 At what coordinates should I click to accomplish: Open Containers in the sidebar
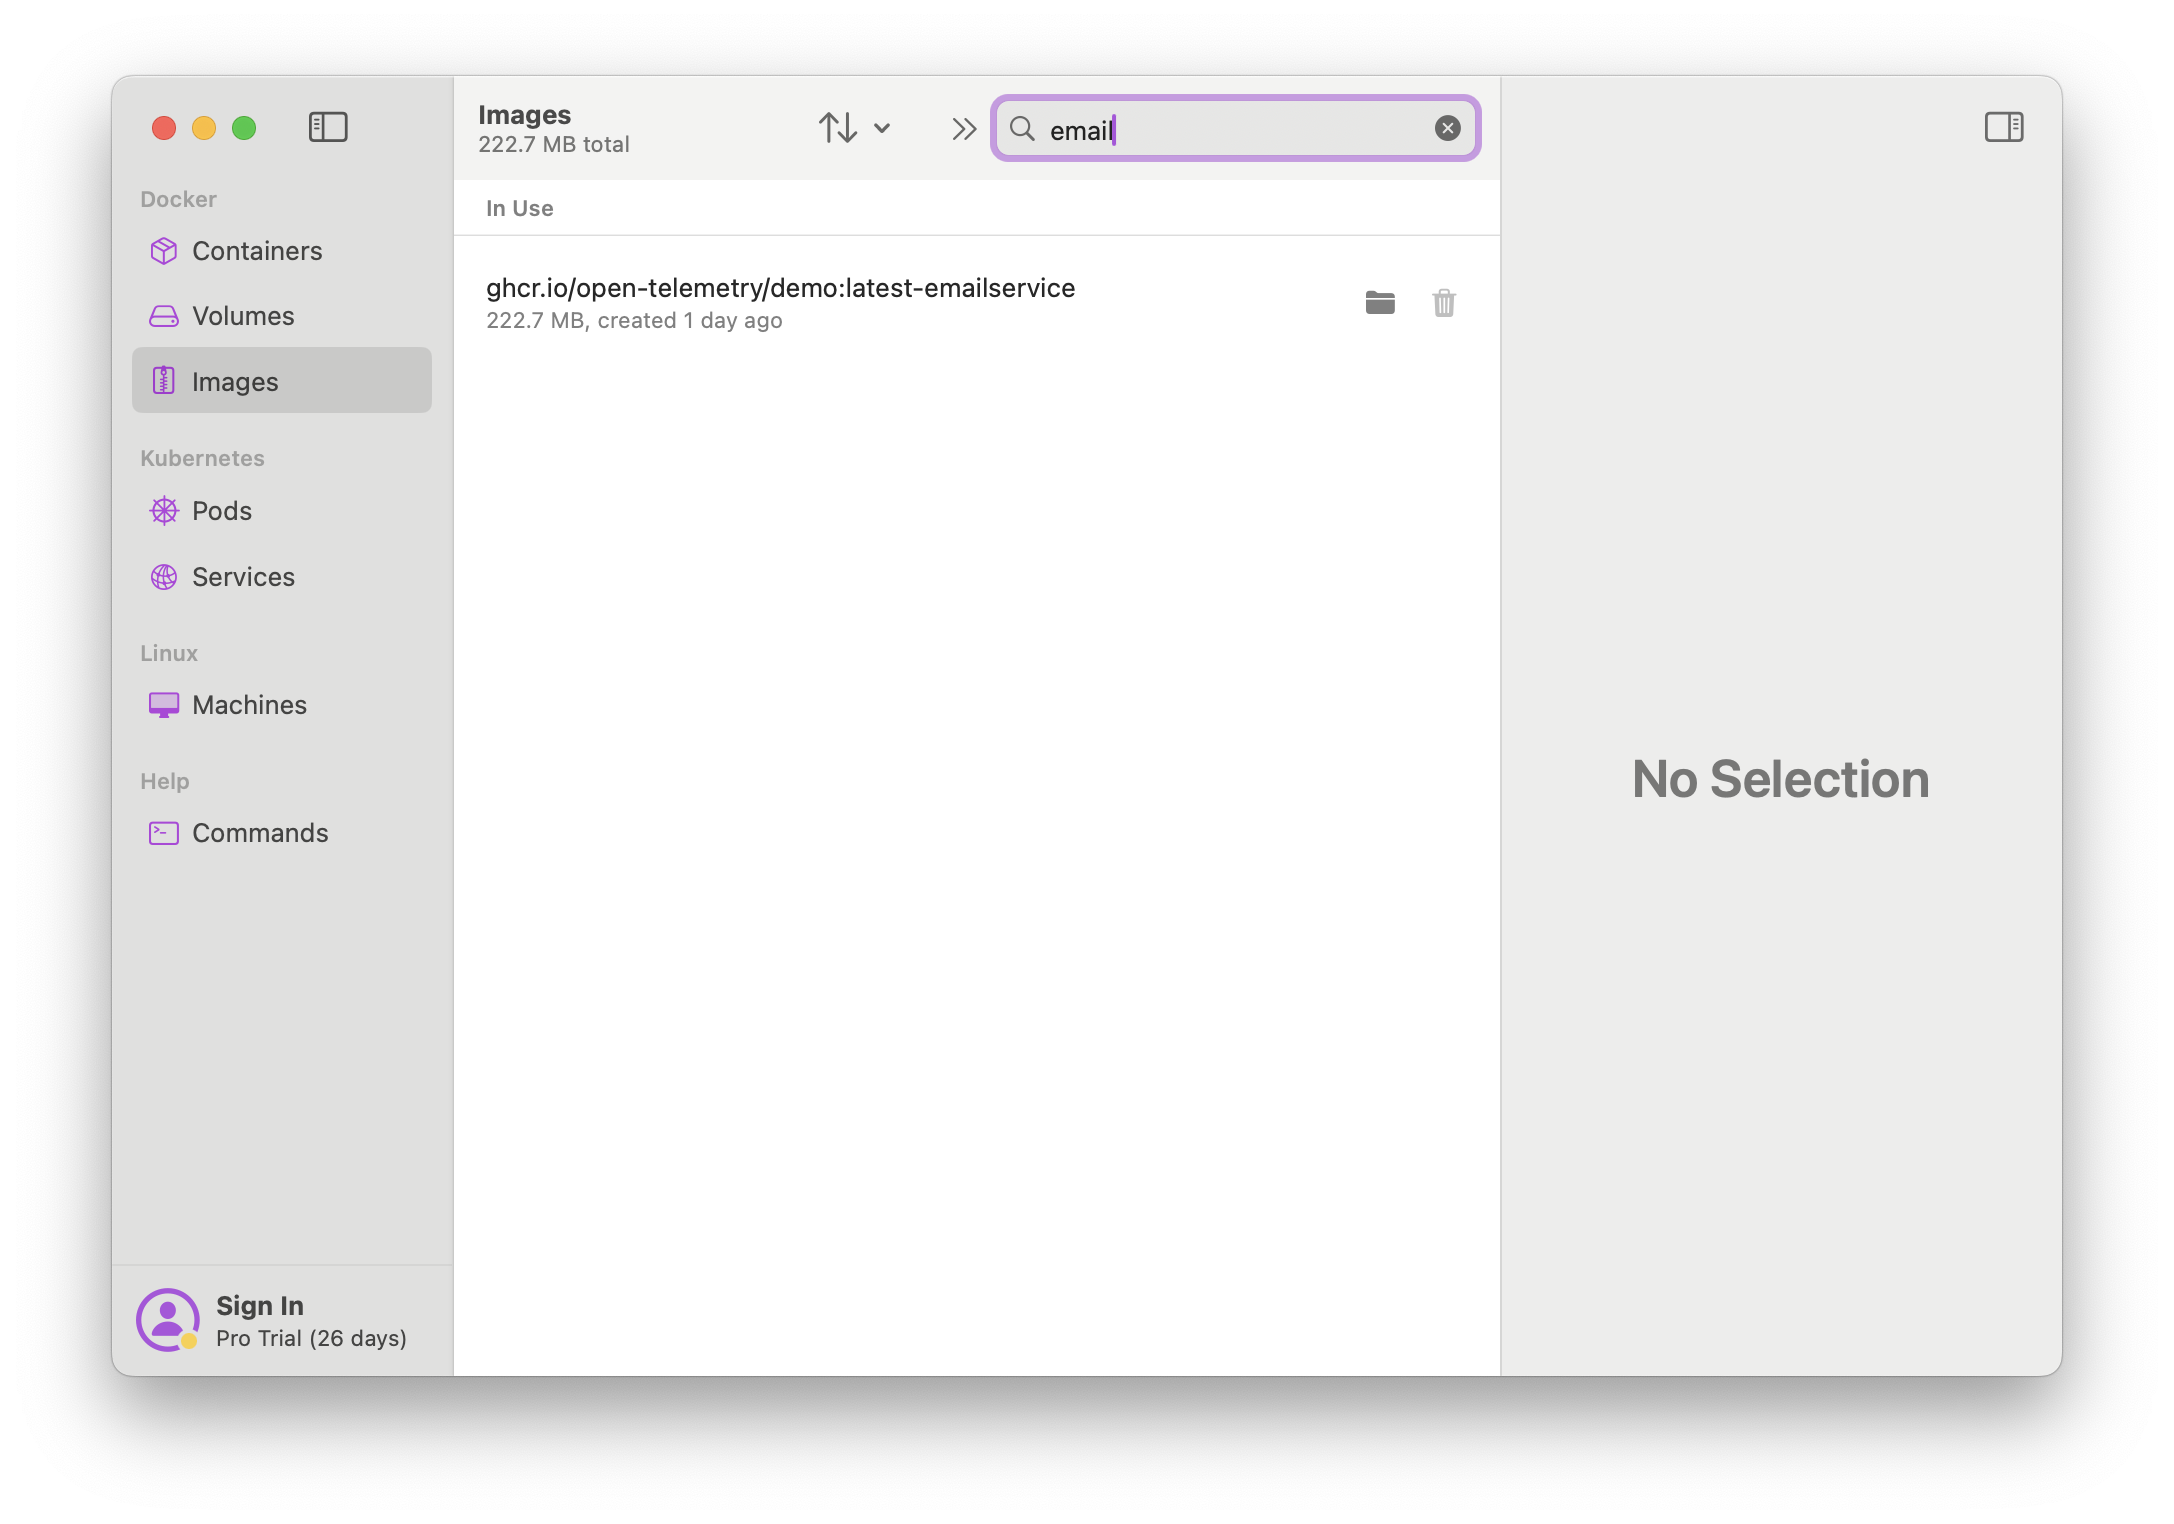coord(281,251)
